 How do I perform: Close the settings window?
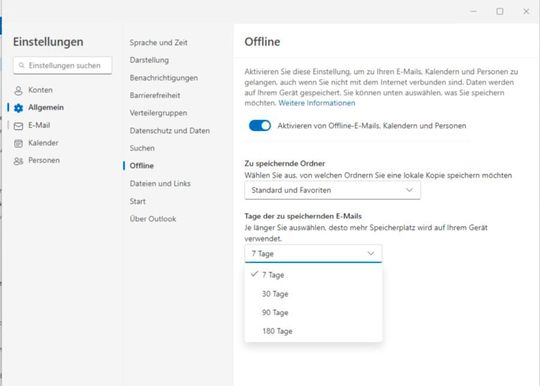(526, 11)
